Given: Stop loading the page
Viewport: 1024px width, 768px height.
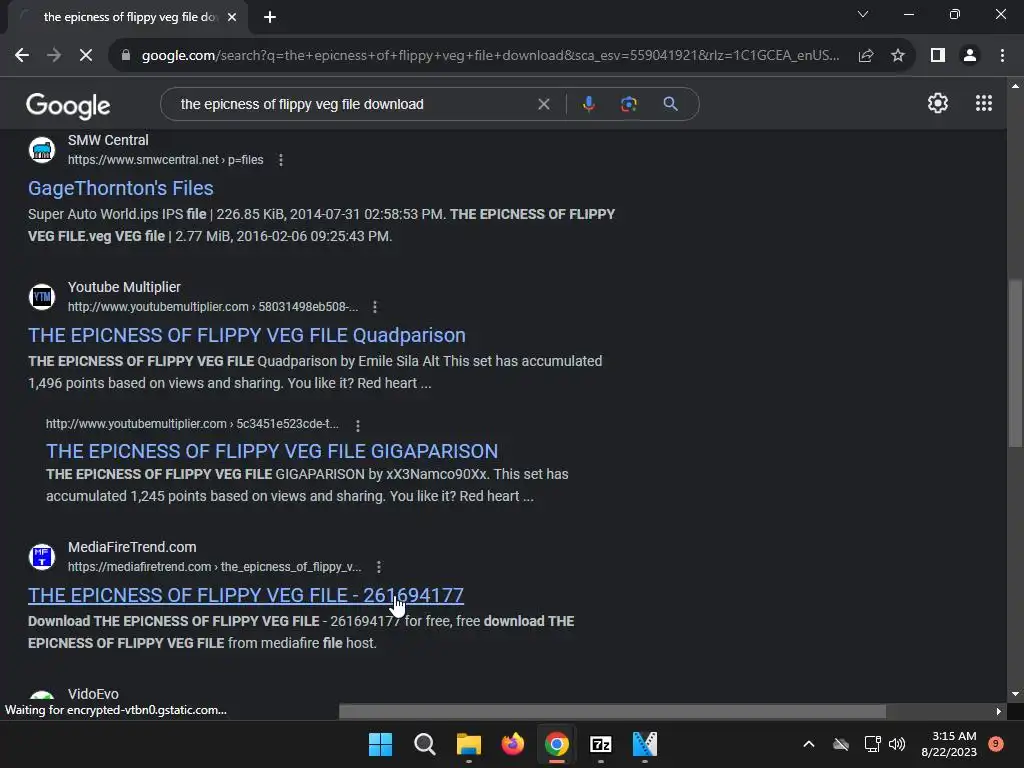Looking at the screenshot, I should (x=86, y=56).
